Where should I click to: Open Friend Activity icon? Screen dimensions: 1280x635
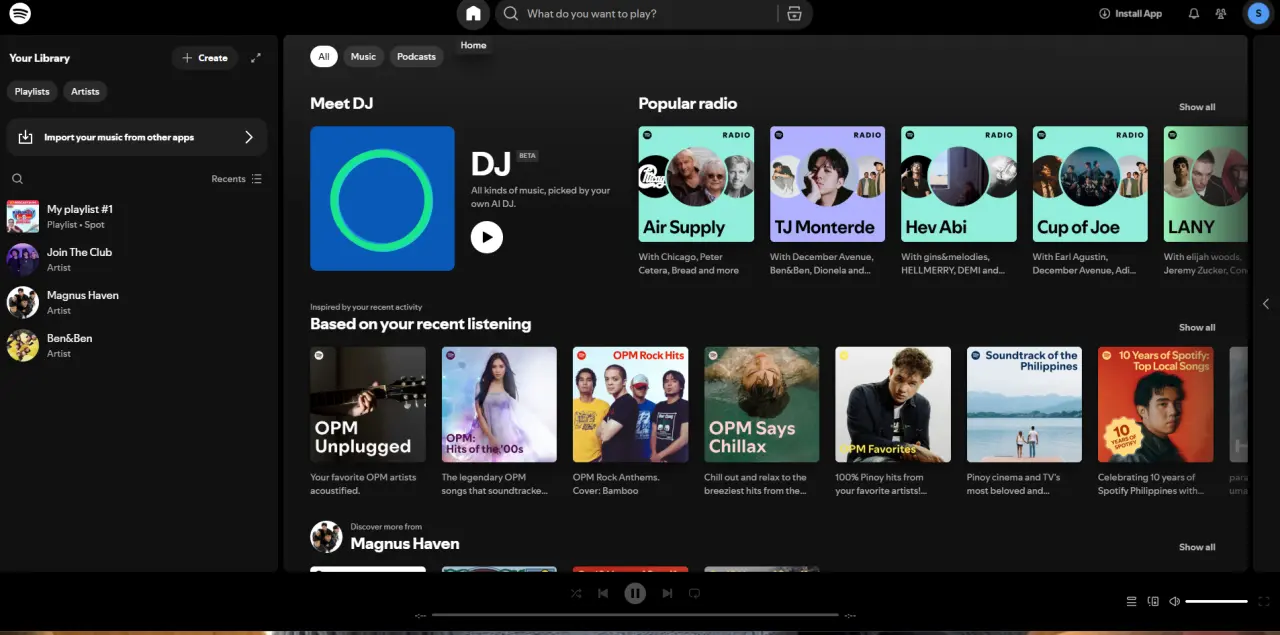pyautogui.click(x=1221, y=14)
